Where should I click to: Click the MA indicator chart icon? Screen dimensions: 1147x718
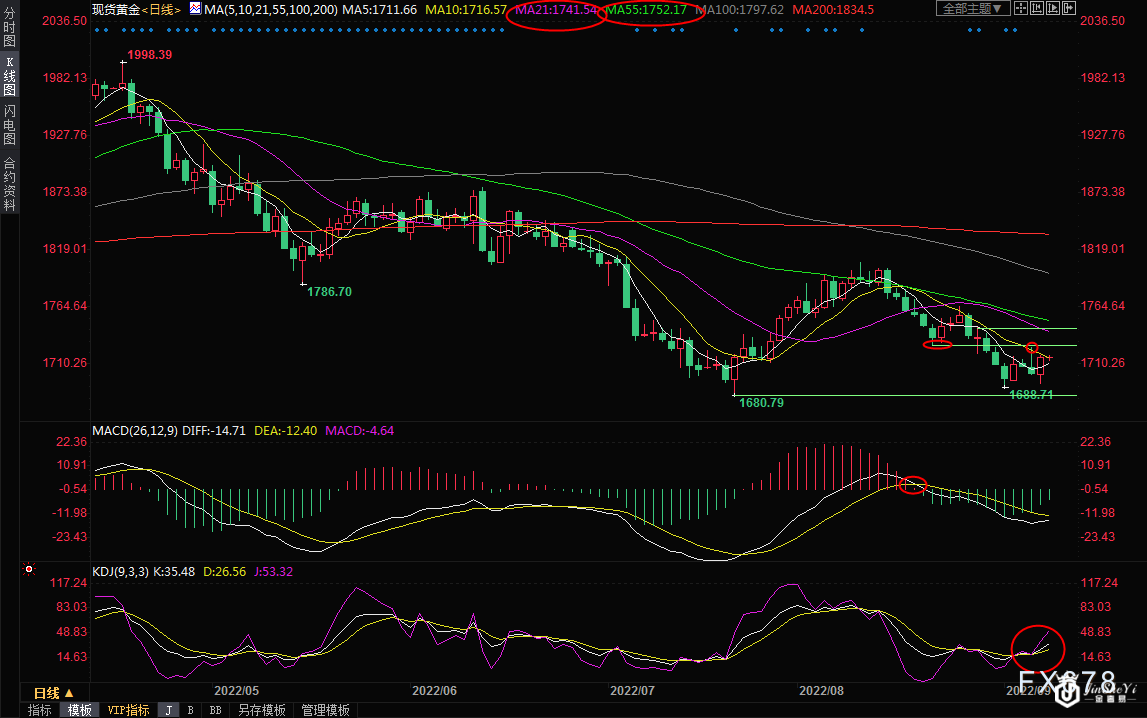click(194, 9)
